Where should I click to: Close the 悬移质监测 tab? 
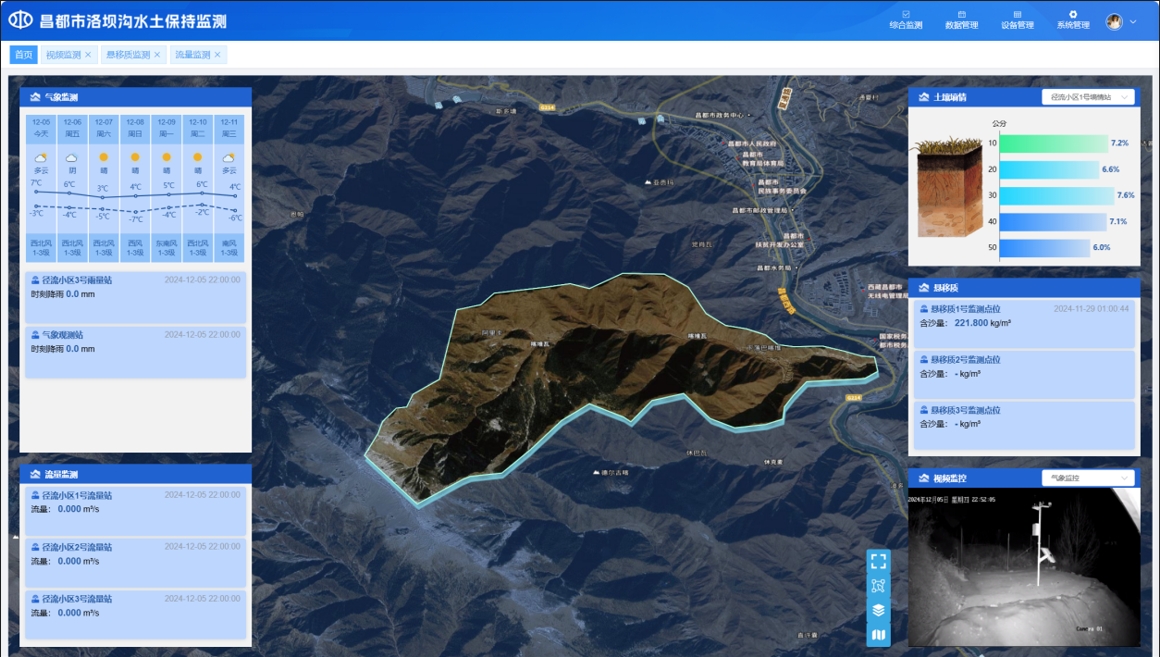pyautogui.click(x=157, y=55)
